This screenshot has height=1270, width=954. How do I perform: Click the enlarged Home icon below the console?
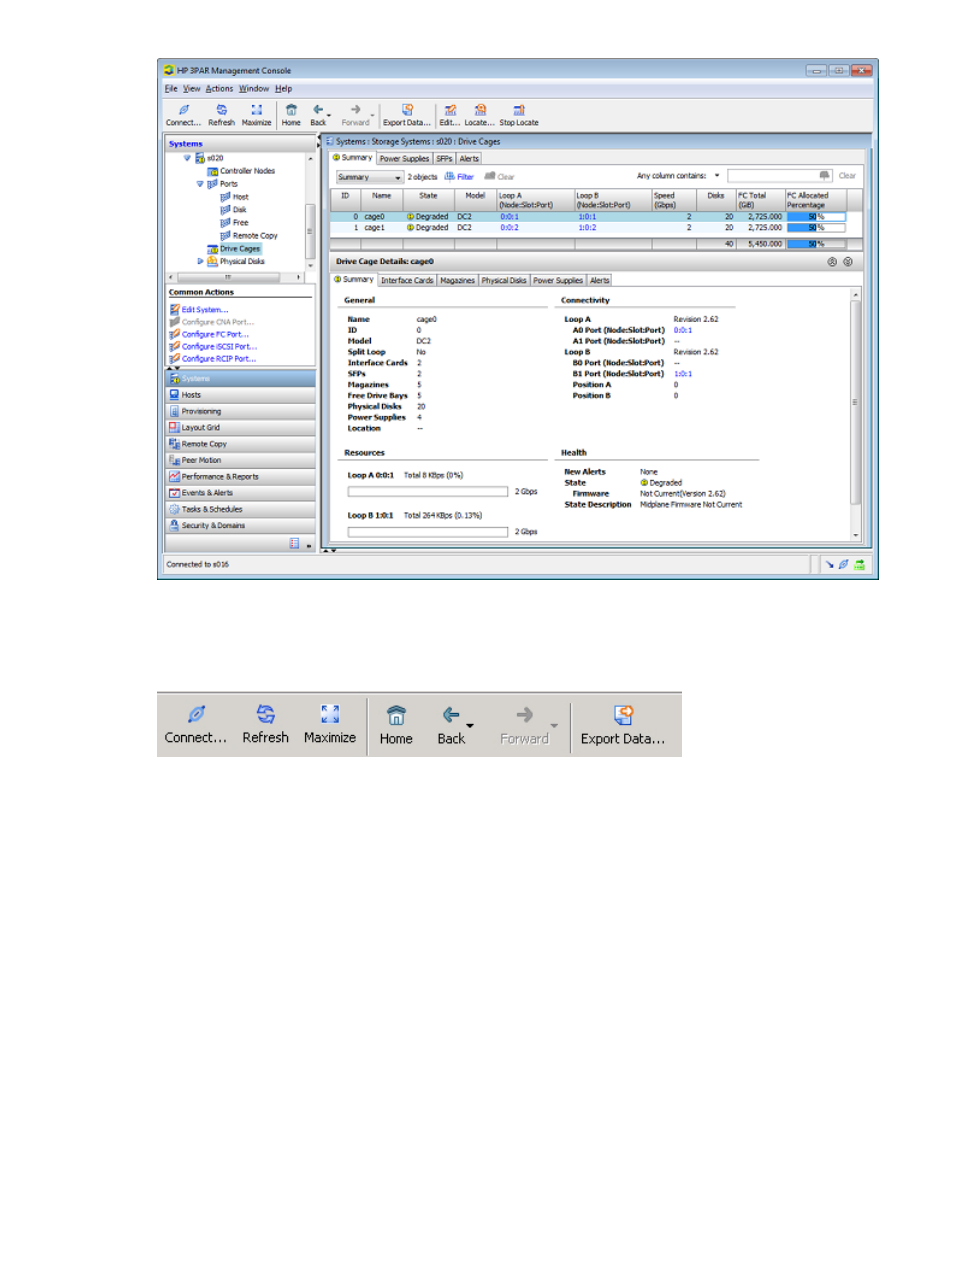(396, 715)
